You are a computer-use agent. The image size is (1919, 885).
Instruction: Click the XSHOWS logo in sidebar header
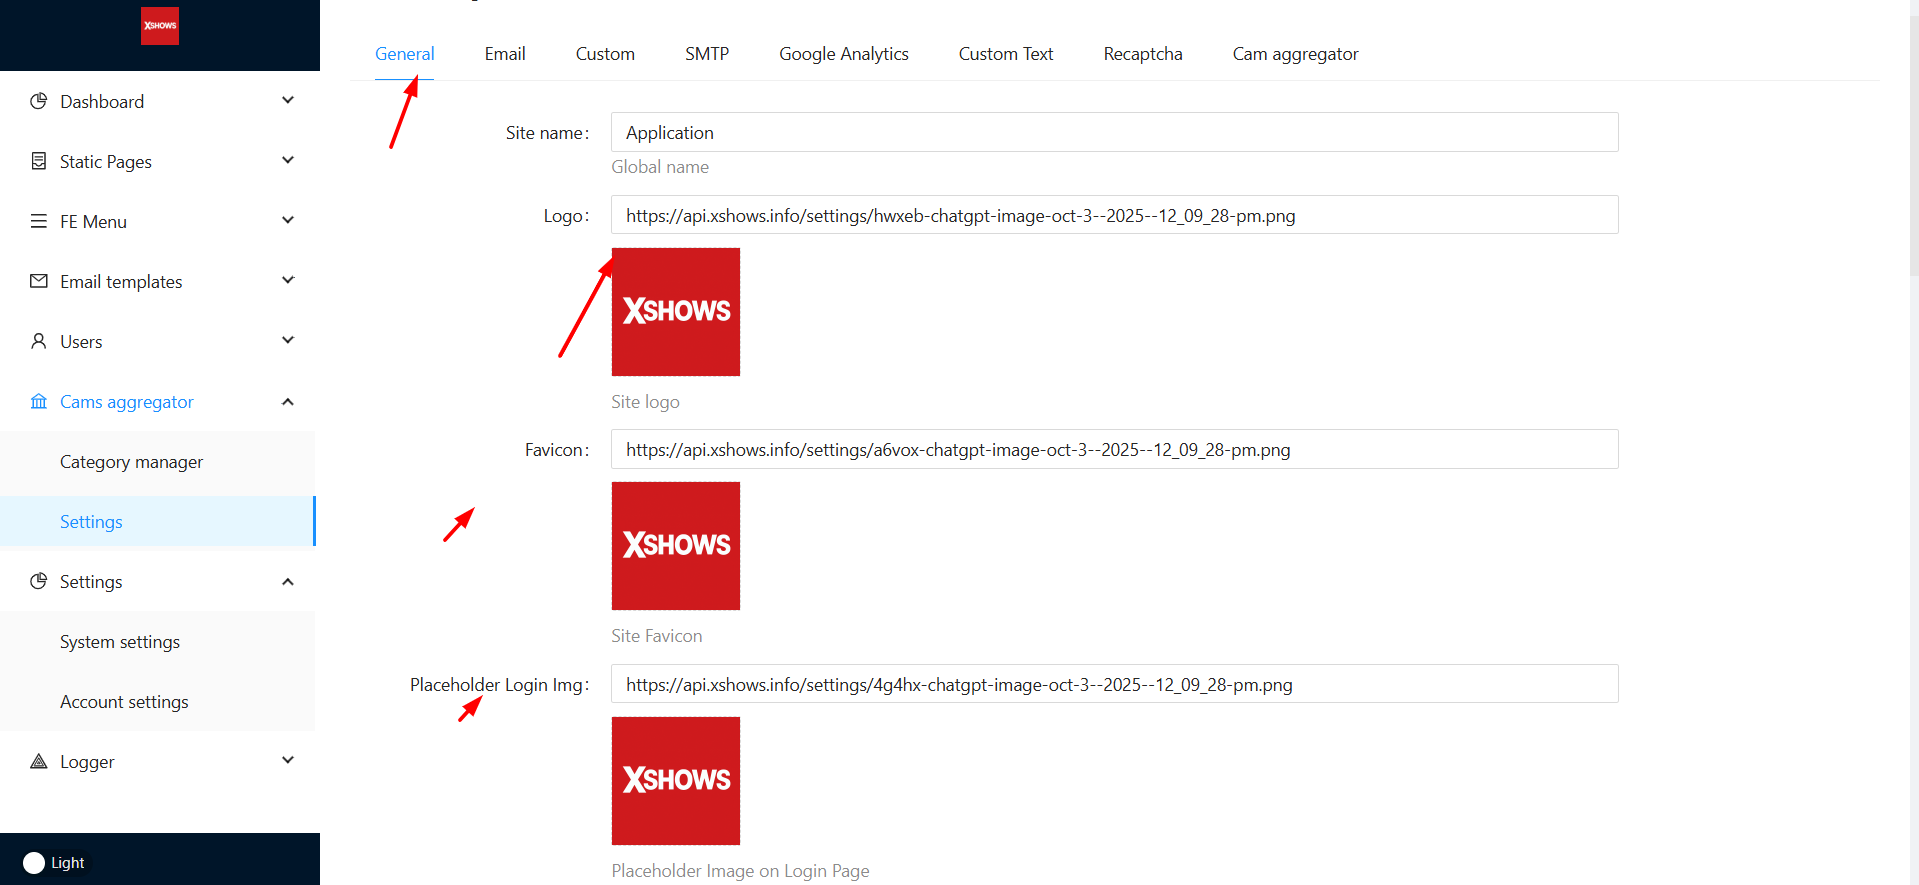(x=160, y=26)
